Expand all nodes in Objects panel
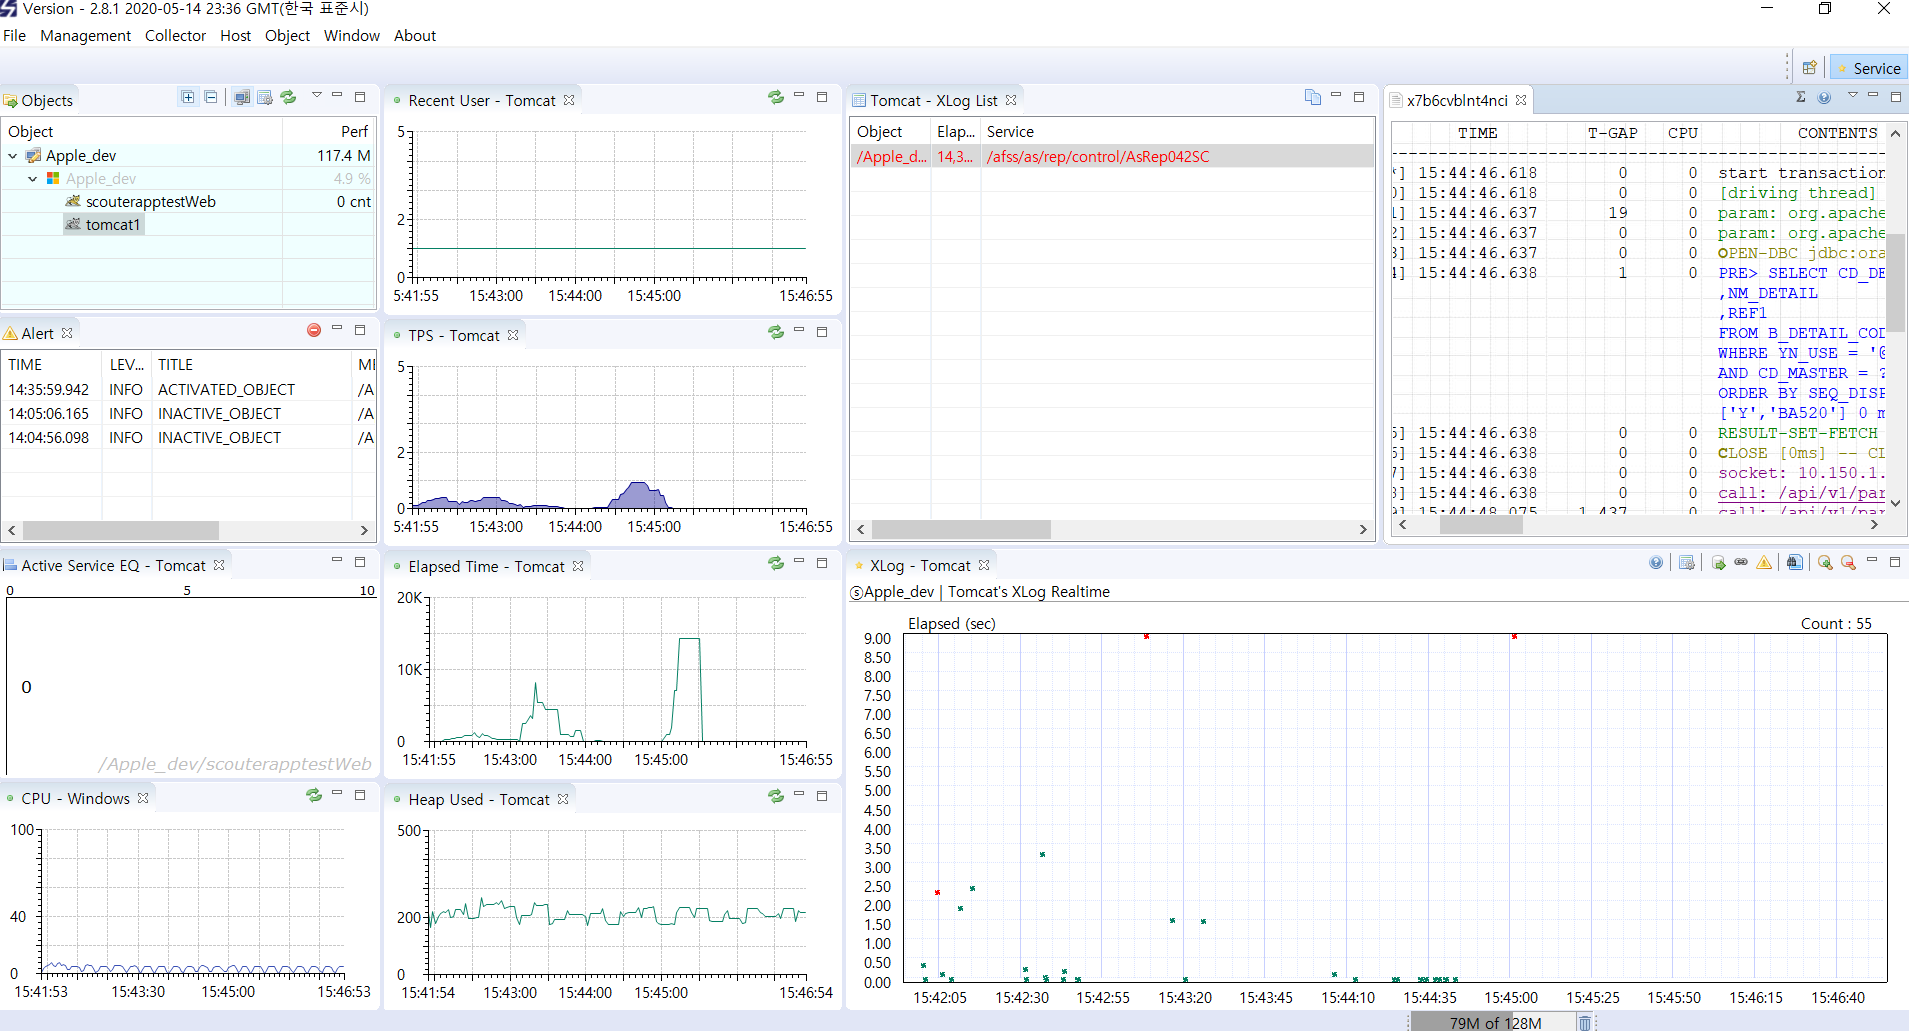 [187, 97]
